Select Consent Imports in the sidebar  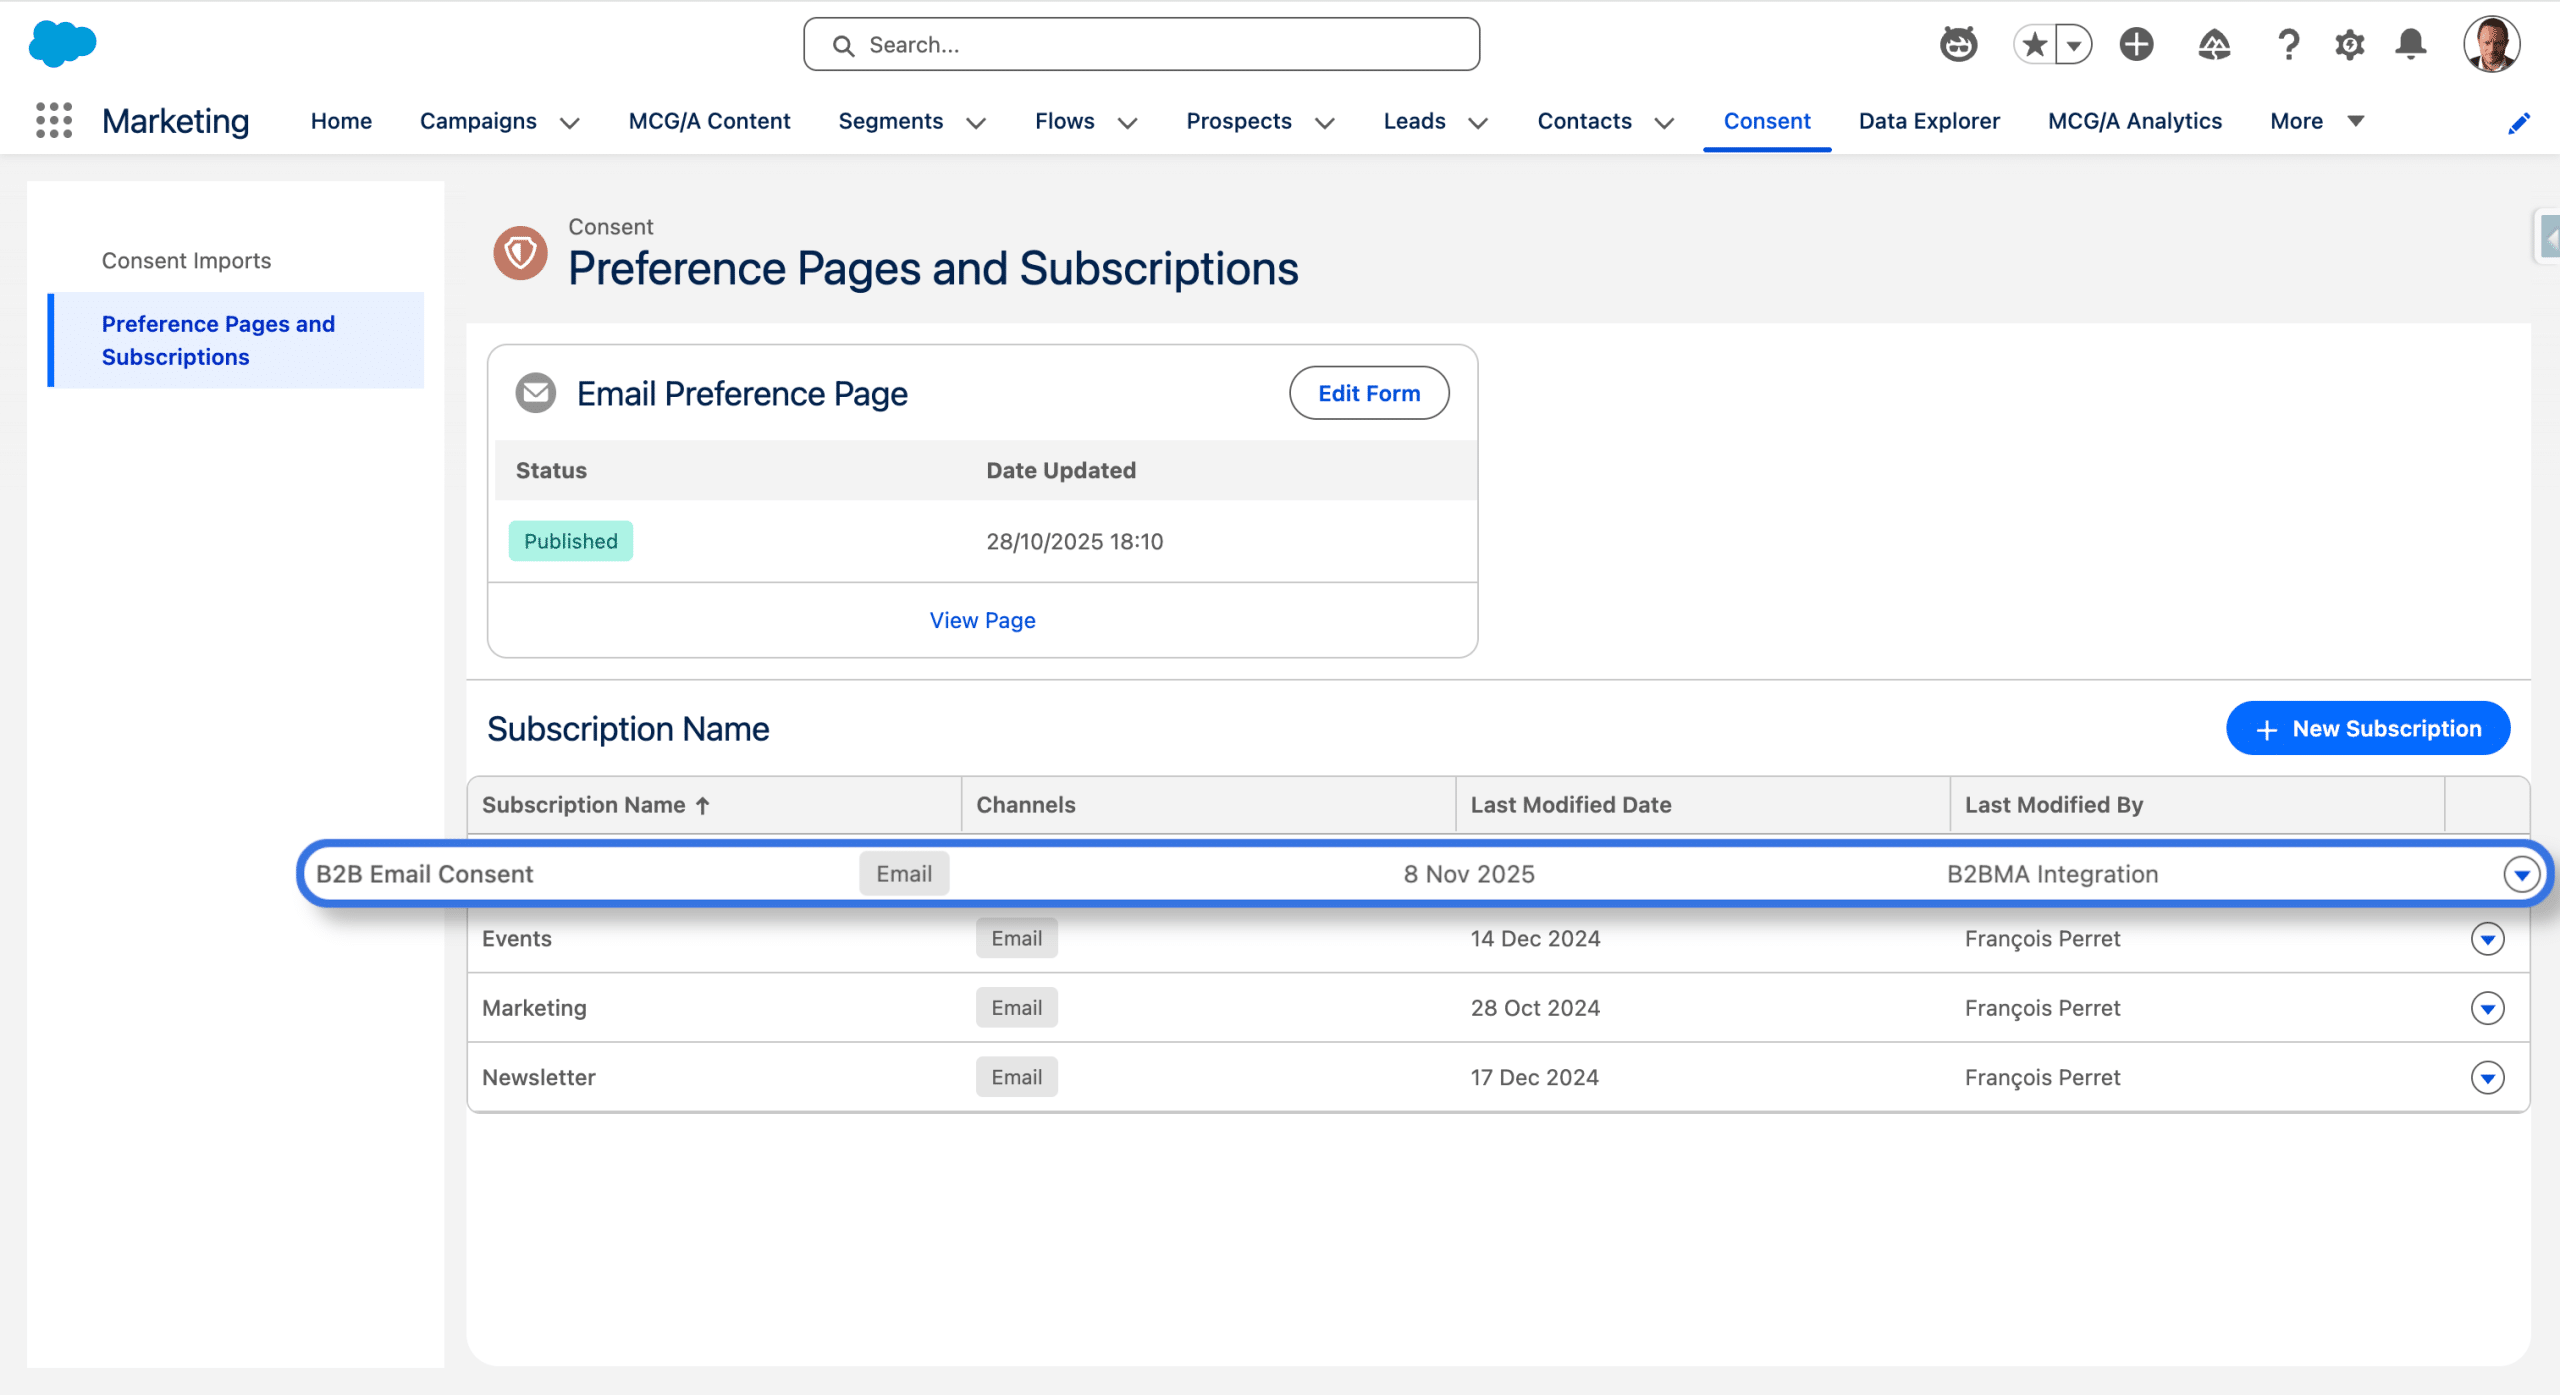[186, 260]
